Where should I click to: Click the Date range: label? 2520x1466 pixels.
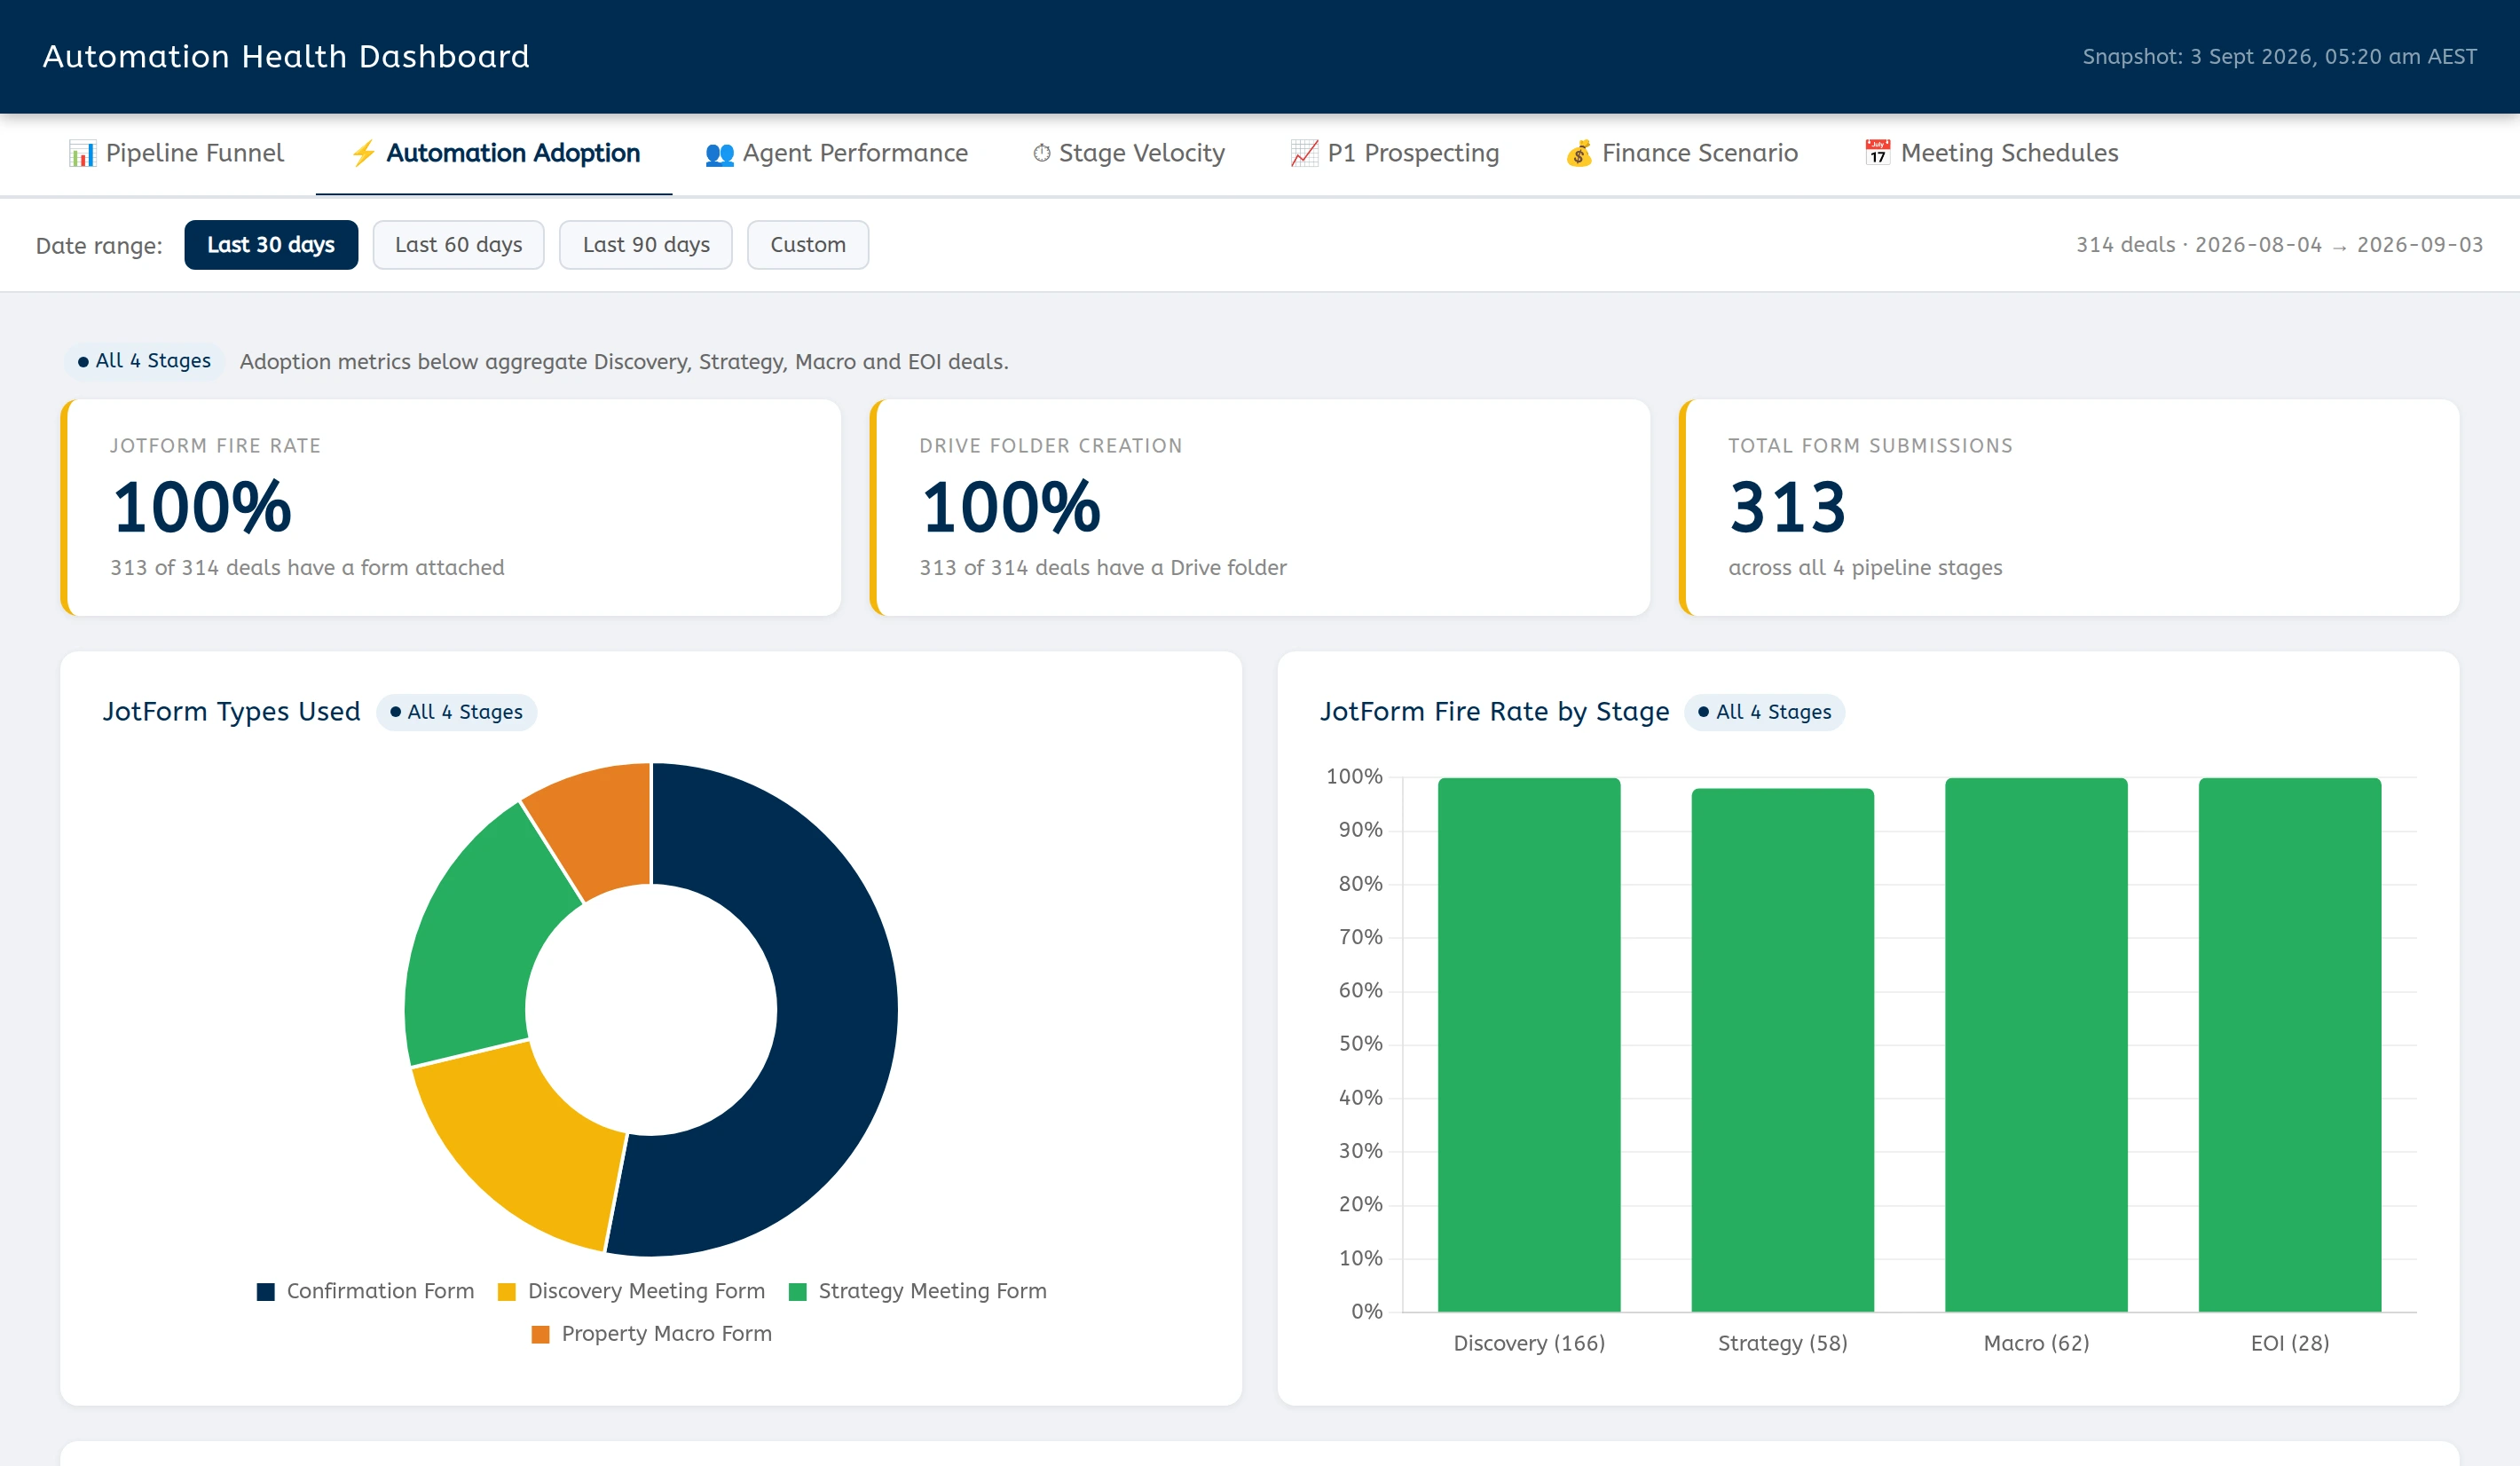tap(99, 246)
